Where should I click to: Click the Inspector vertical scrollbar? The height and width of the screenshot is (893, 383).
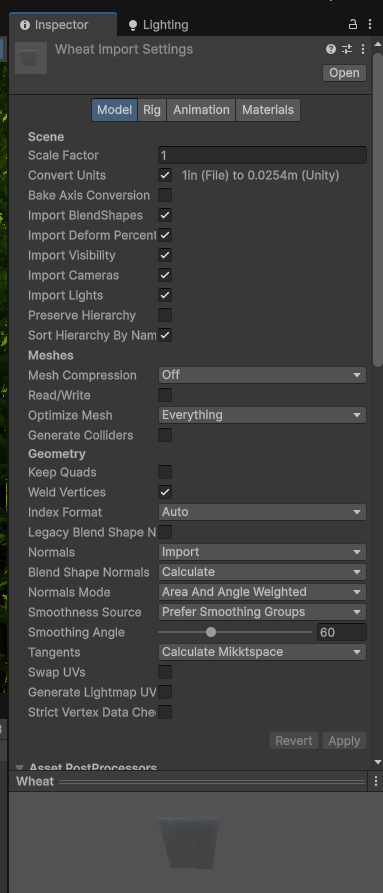[378, 210]
